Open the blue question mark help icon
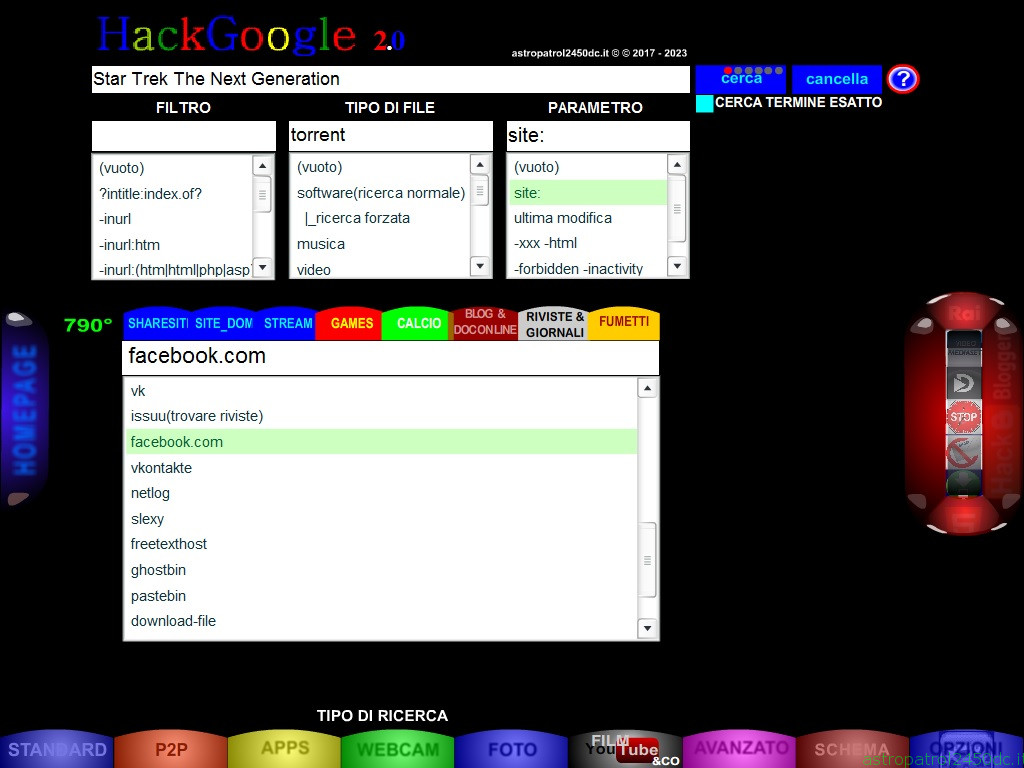The image size is (1024, 768). [x=903, y=79]
